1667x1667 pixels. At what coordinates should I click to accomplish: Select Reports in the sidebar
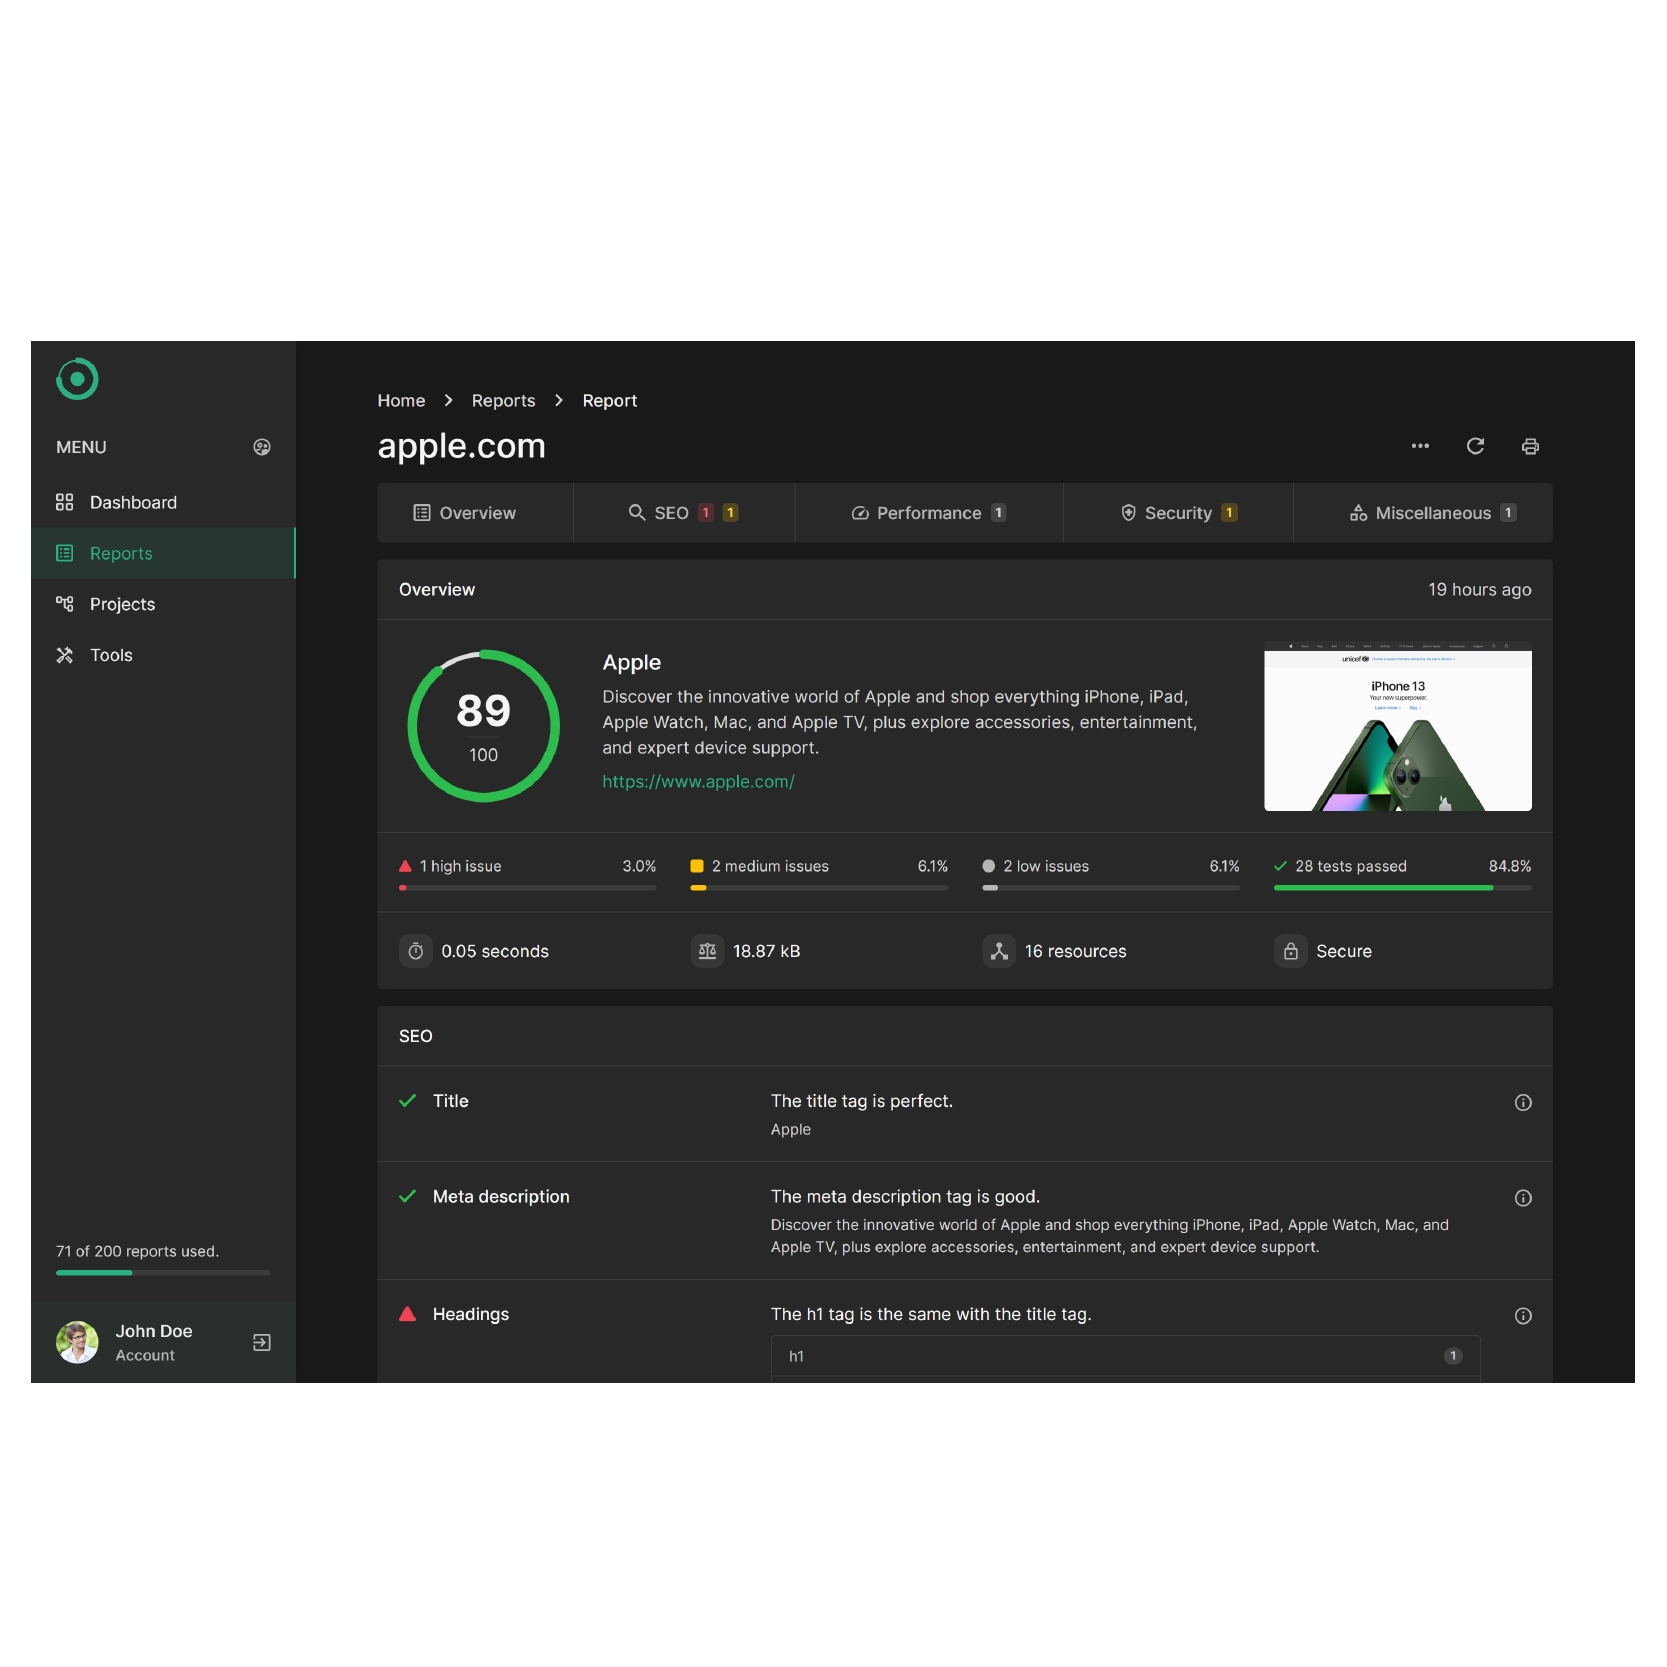pyautogui.click(x=163, y=553)
